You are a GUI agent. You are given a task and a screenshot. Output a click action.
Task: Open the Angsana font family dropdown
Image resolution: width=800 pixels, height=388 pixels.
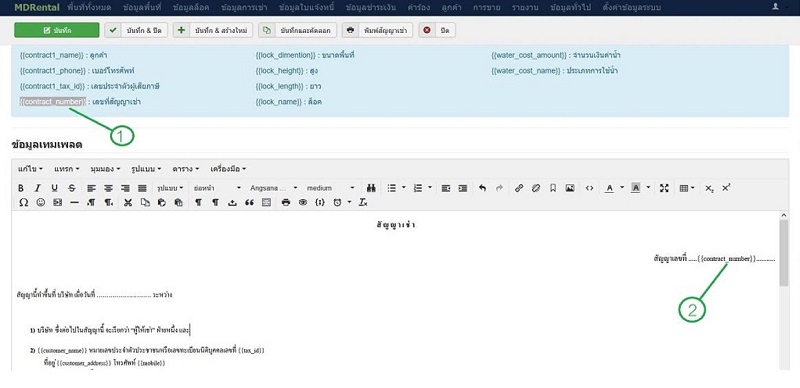(274, 188)
